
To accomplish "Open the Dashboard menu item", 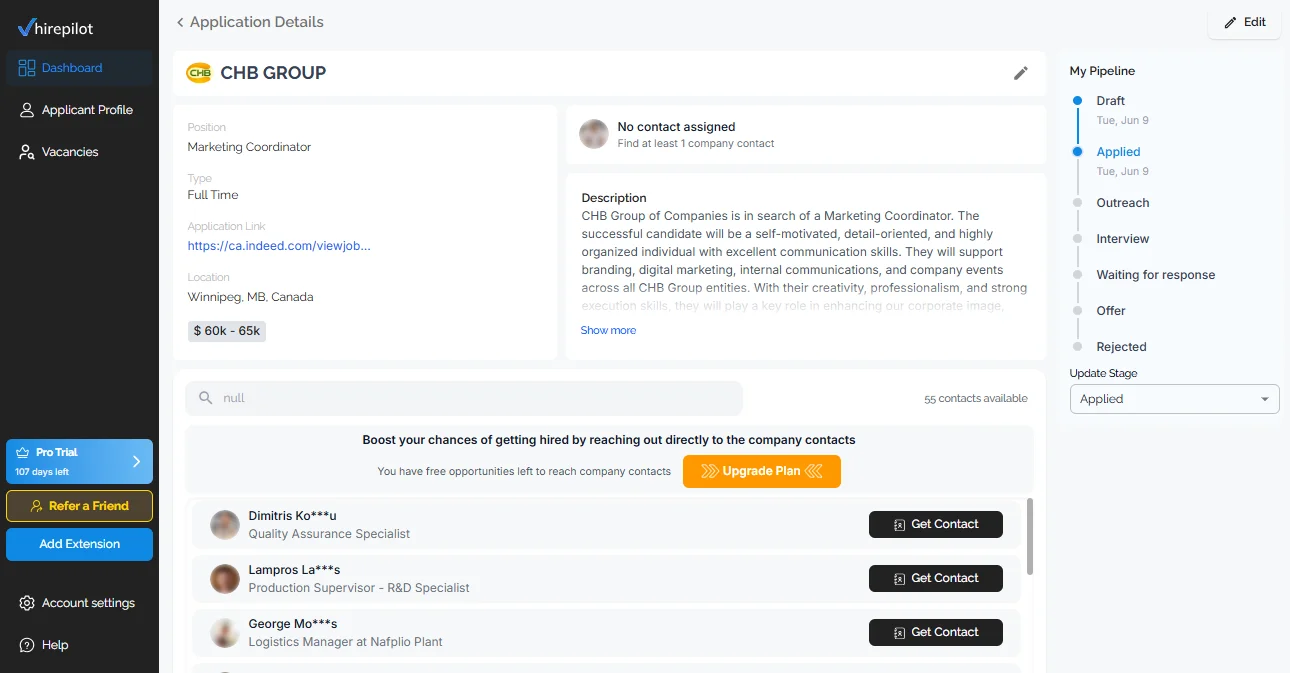I will [79, 68].
